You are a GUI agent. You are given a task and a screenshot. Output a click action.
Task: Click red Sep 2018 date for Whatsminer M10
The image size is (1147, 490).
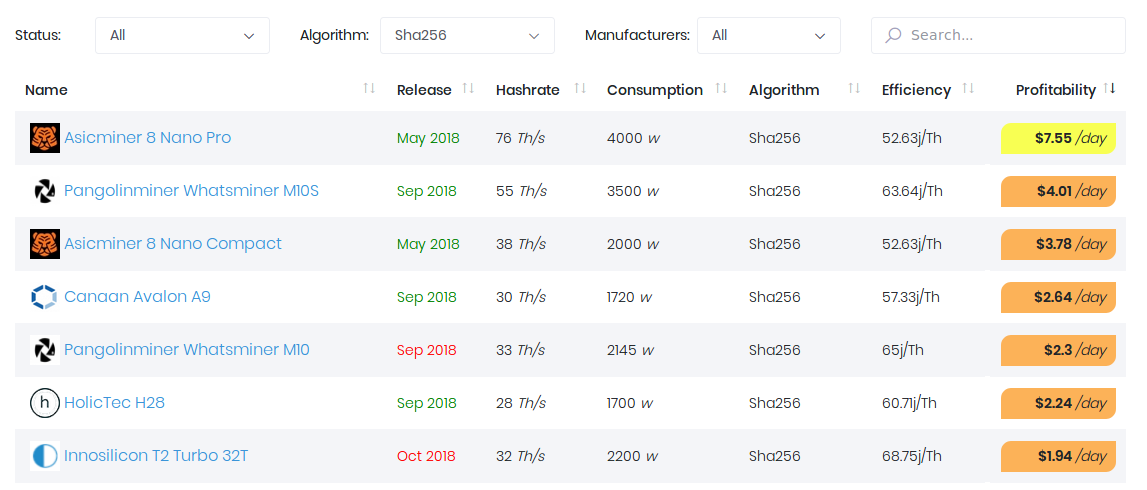pyautogui.click(x=426, y=350)
